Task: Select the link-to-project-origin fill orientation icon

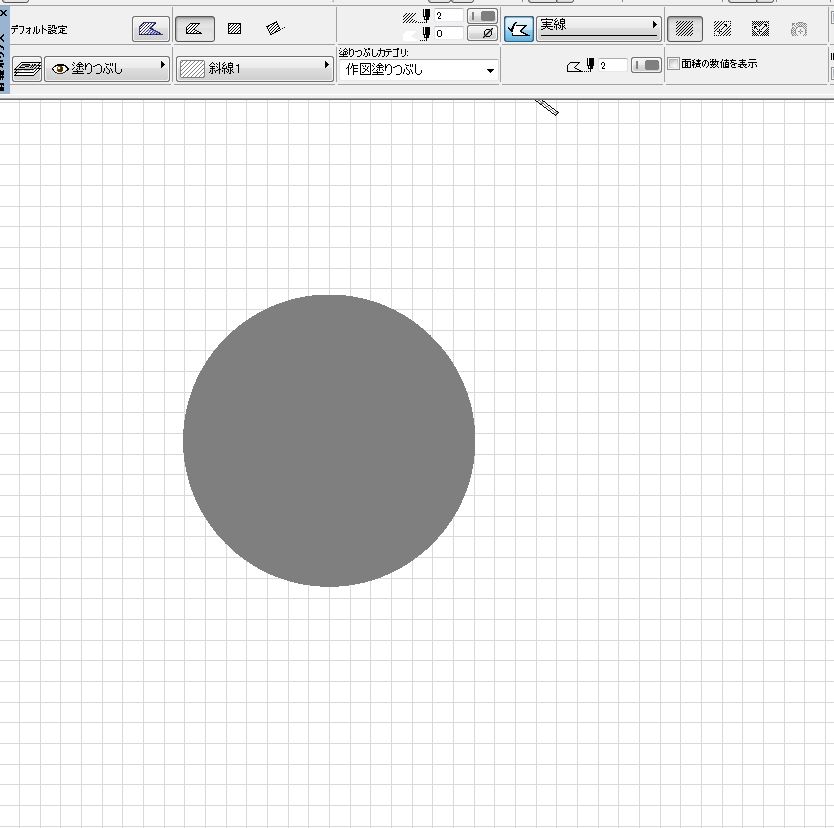Action: point(684,28)
